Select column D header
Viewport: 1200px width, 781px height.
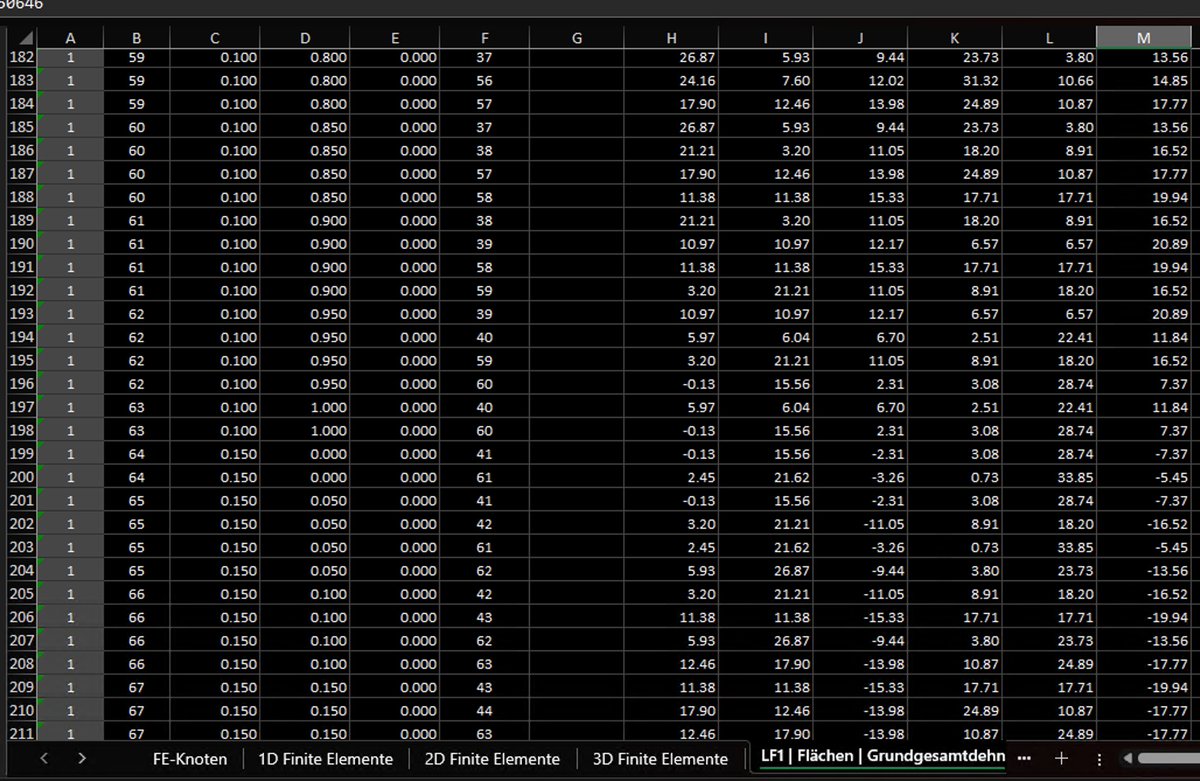[305, 37]
